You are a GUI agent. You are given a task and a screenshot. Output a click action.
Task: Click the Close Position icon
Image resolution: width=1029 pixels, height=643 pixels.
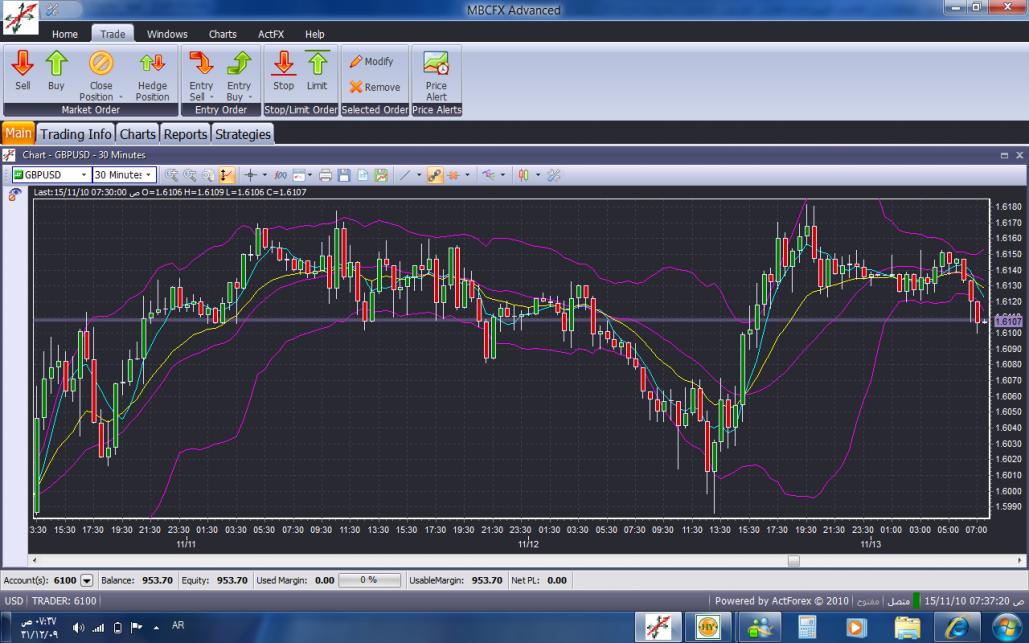101,63
